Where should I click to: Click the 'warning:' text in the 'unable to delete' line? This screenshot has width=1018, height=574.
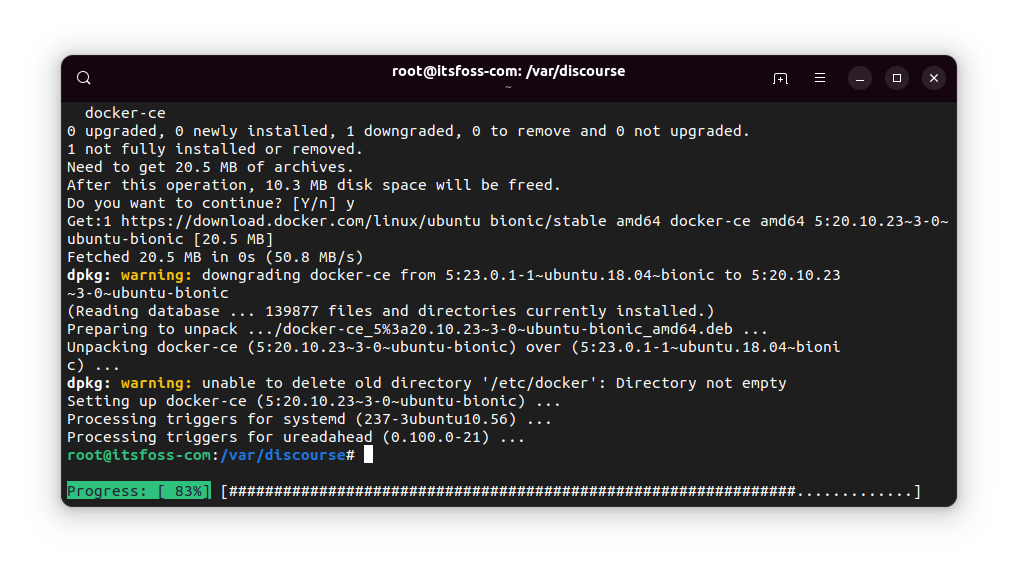[156, 383]
